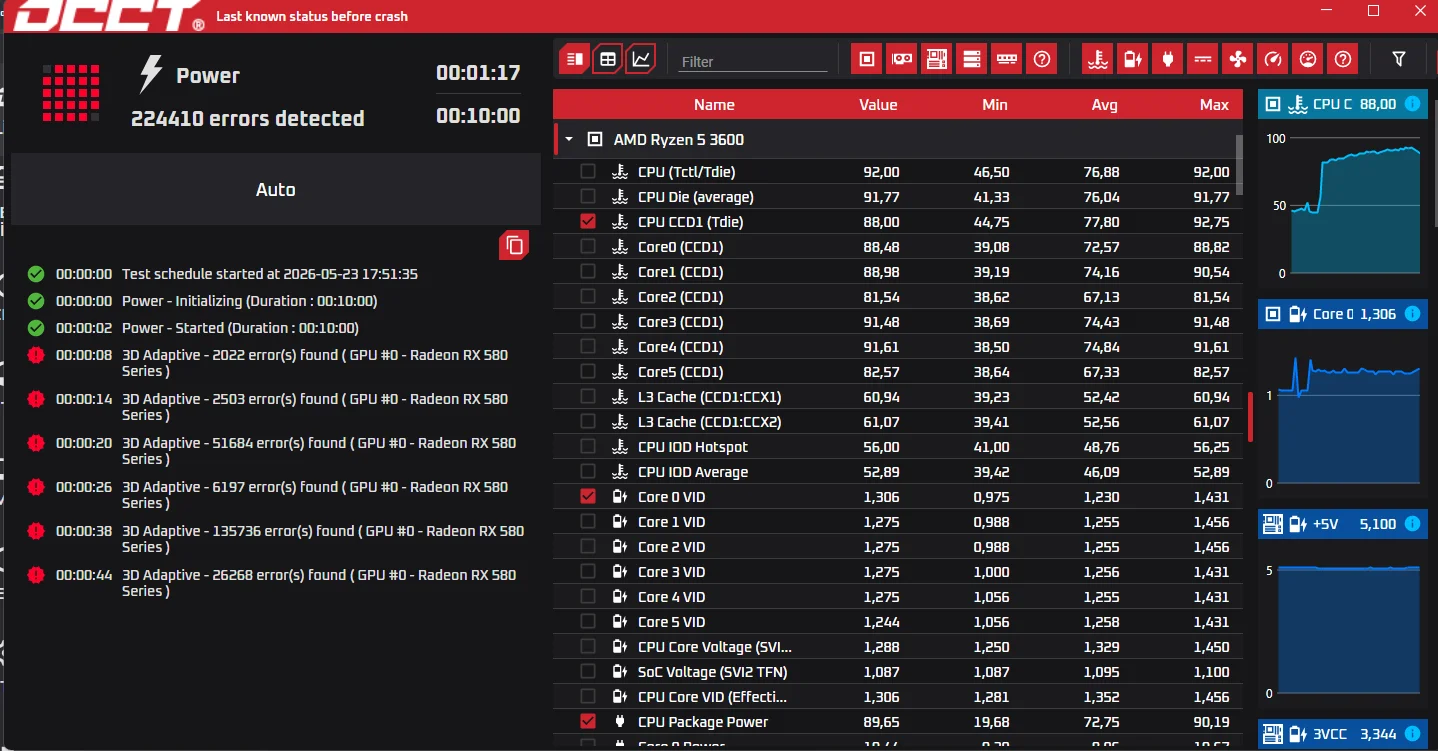The image size is (1438, 751).
Task: Open info for the CPU CCD1 graph
Action: 1412,104
